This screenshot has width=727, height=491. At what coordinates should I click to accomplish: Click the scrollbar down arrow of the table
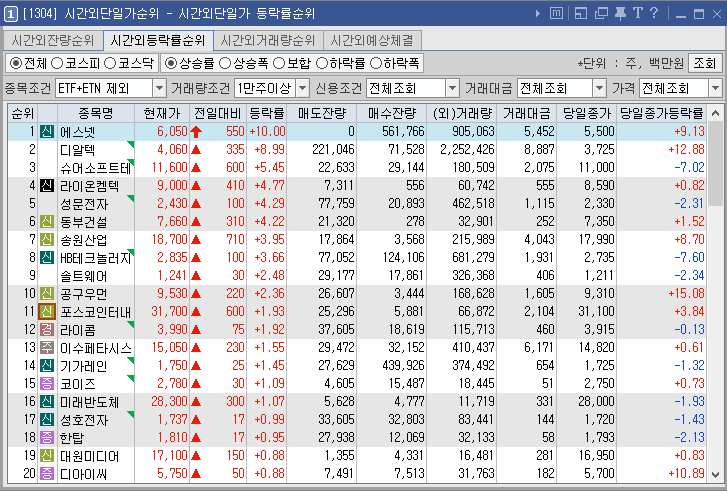coord(715,475)
